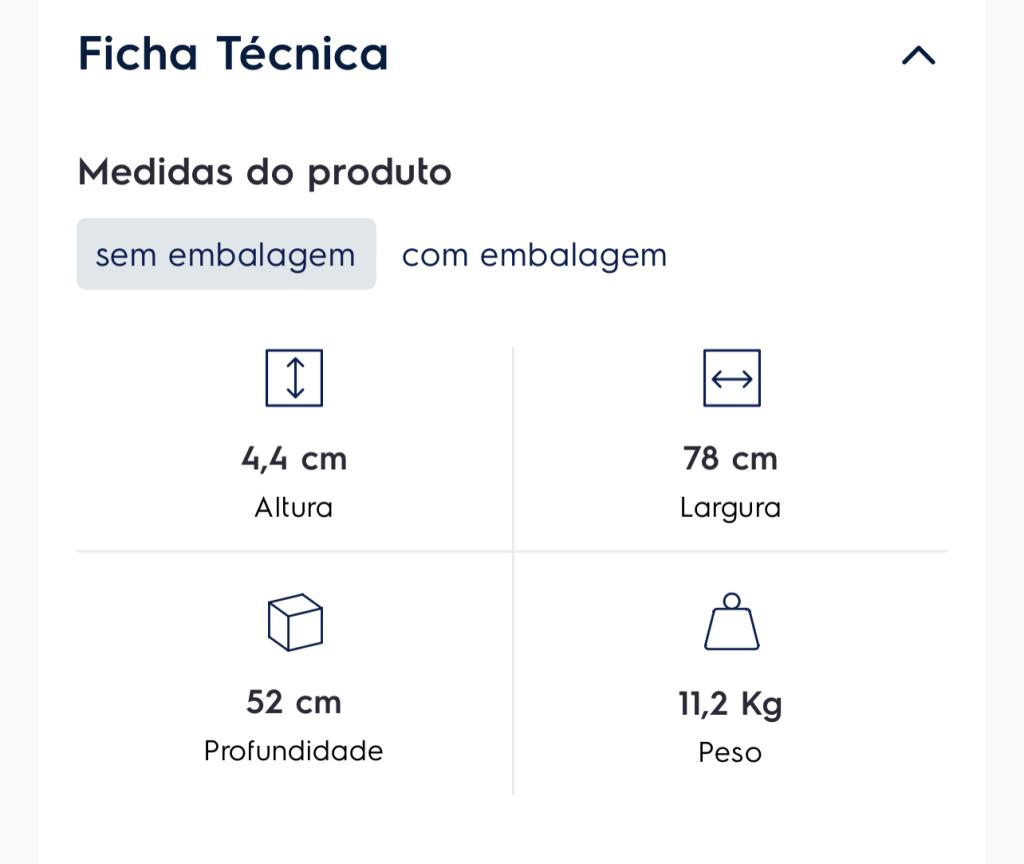This screenshot has width=1024, height=864.
Task: Click the Profundidade label
Action: coord(294,751)
